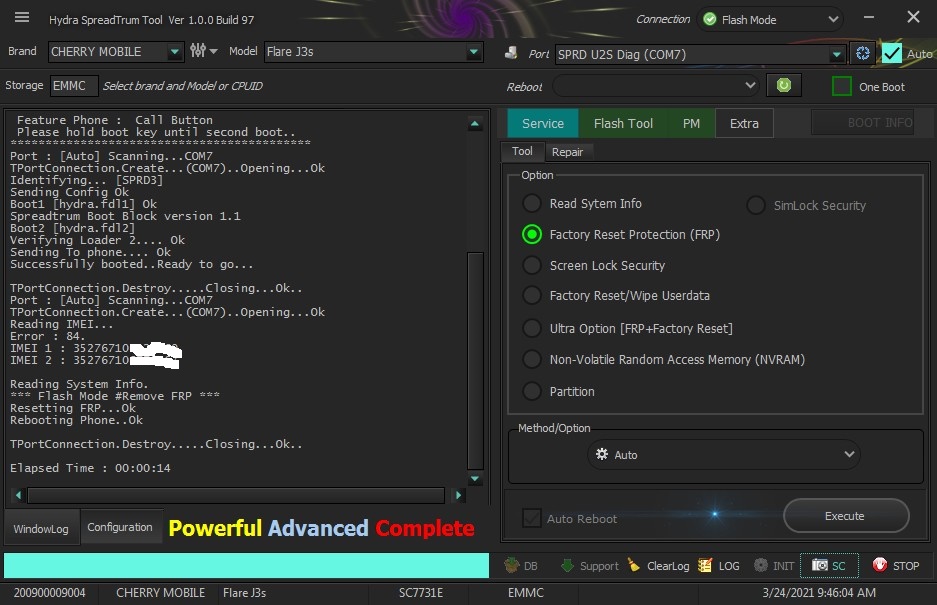Click the brand filter settings icon
This screenshot has height=605, width=937.
[x=198, y=51]
